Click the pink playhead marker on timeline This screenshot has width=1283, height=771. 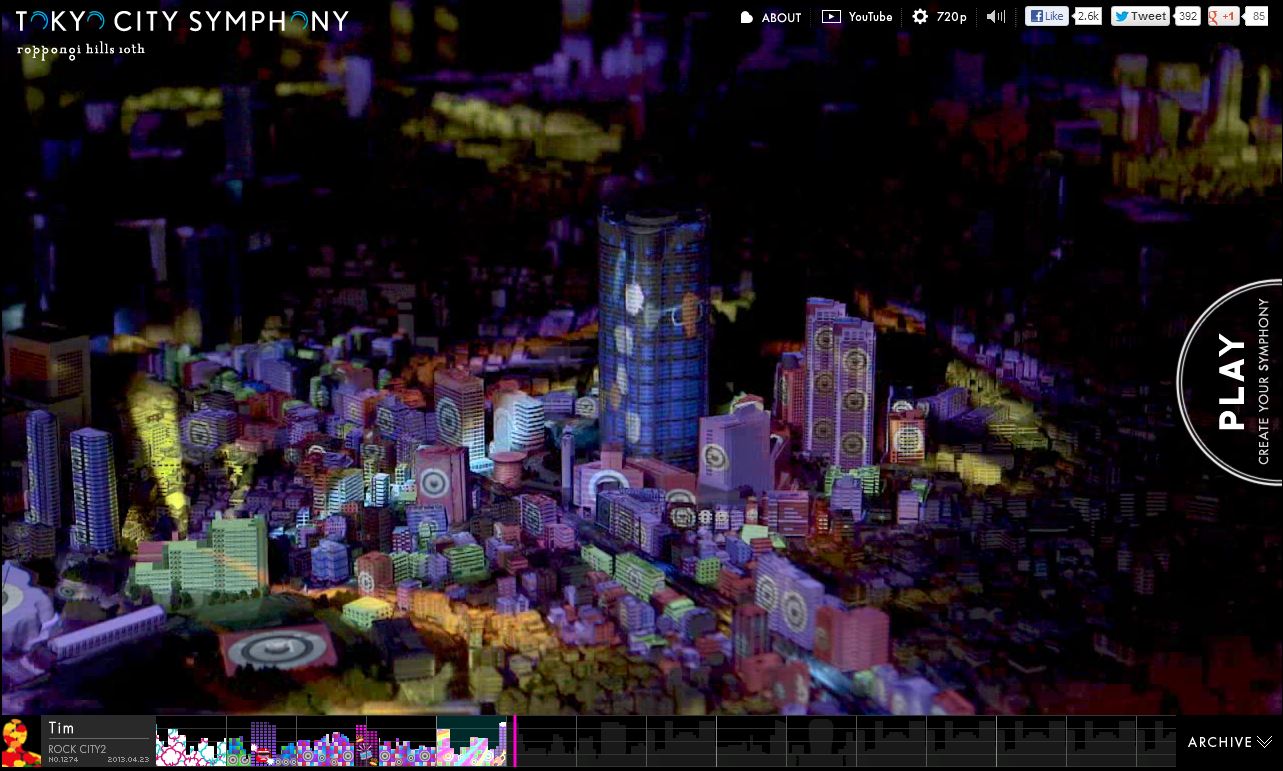[x=514, y=741]
